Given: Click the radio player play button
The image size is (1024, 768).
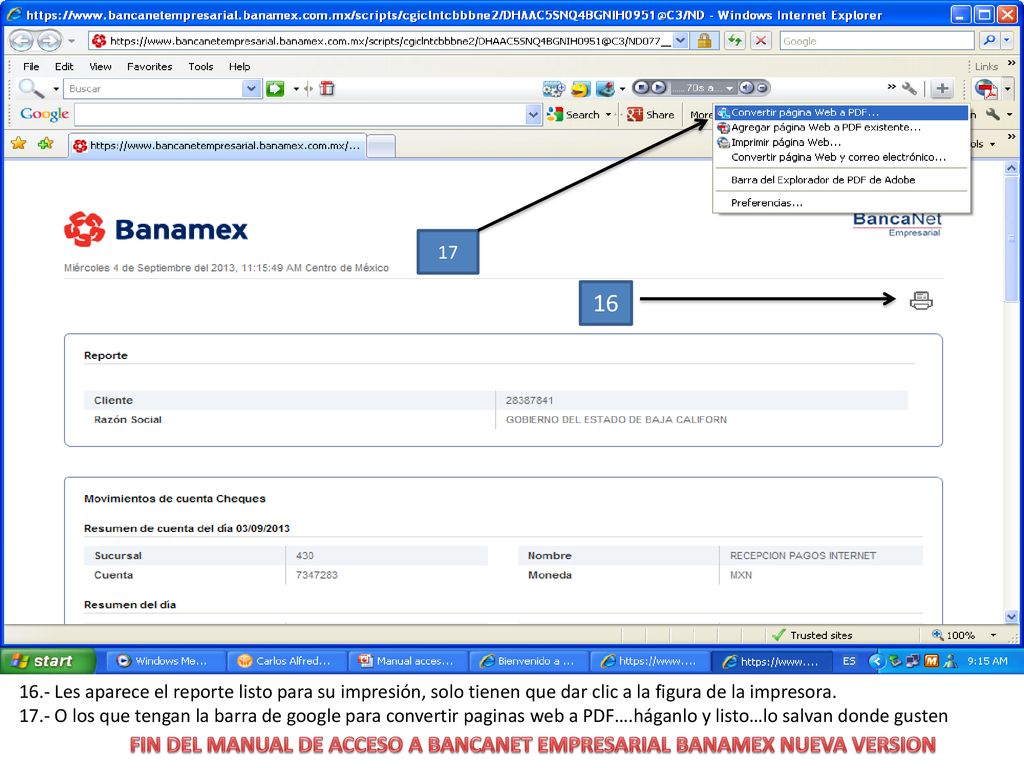Looking at the screenshot, I should tap(658, 88).
